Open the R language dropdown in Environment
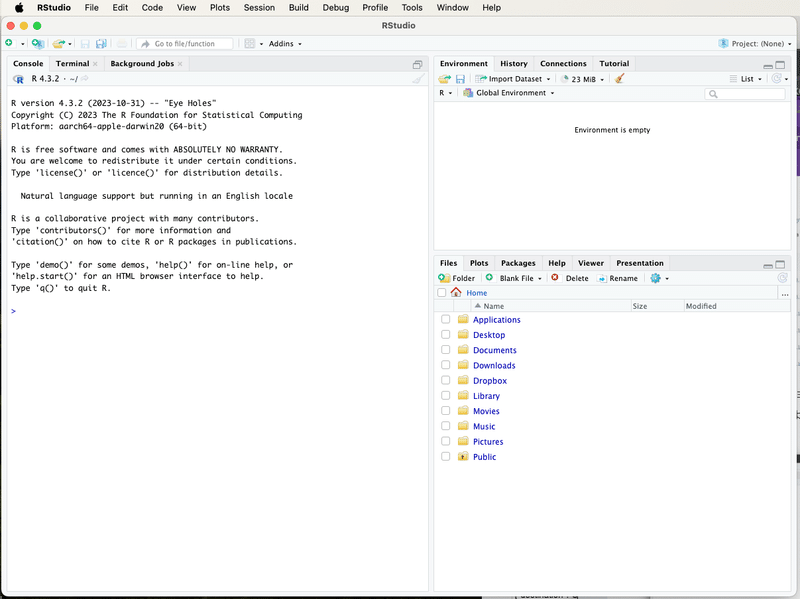 pyautogui.click(x=445, y=93)
